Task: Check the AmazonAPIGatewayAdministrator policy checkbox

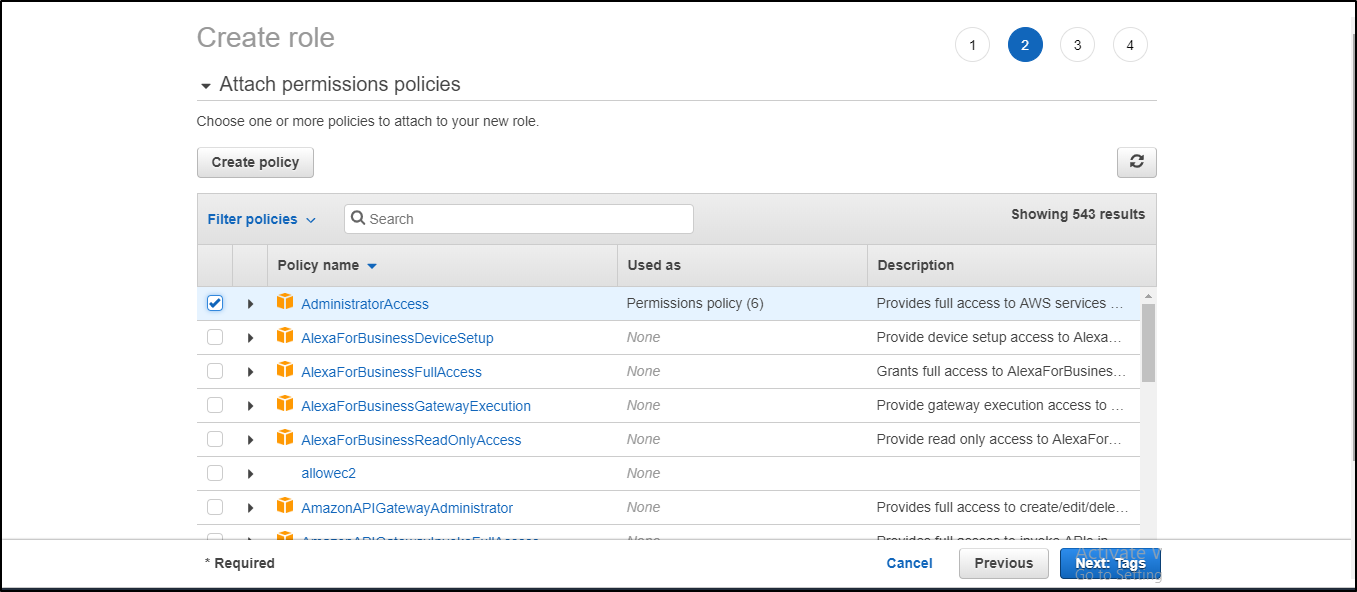Action: coord(215,507)
